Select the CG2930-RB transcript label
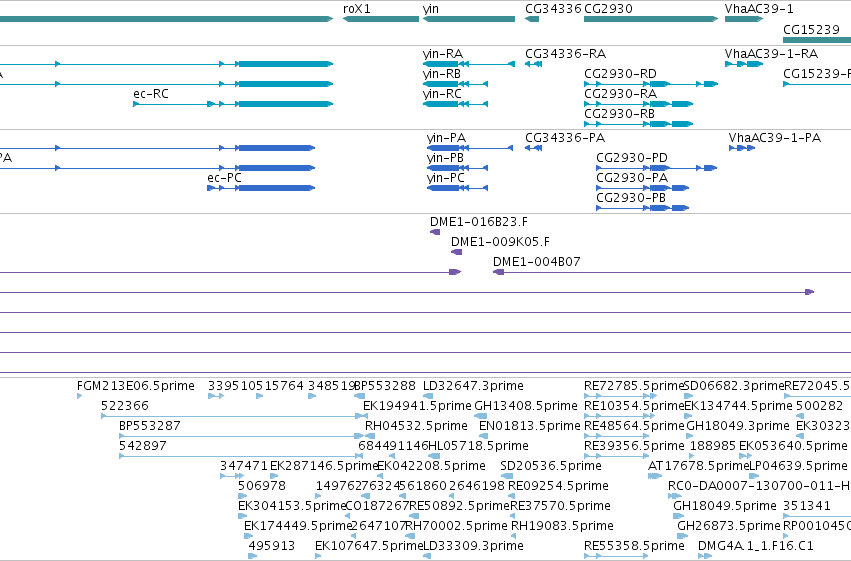This screenshot has height=561, width=851. tap(619, 114)
